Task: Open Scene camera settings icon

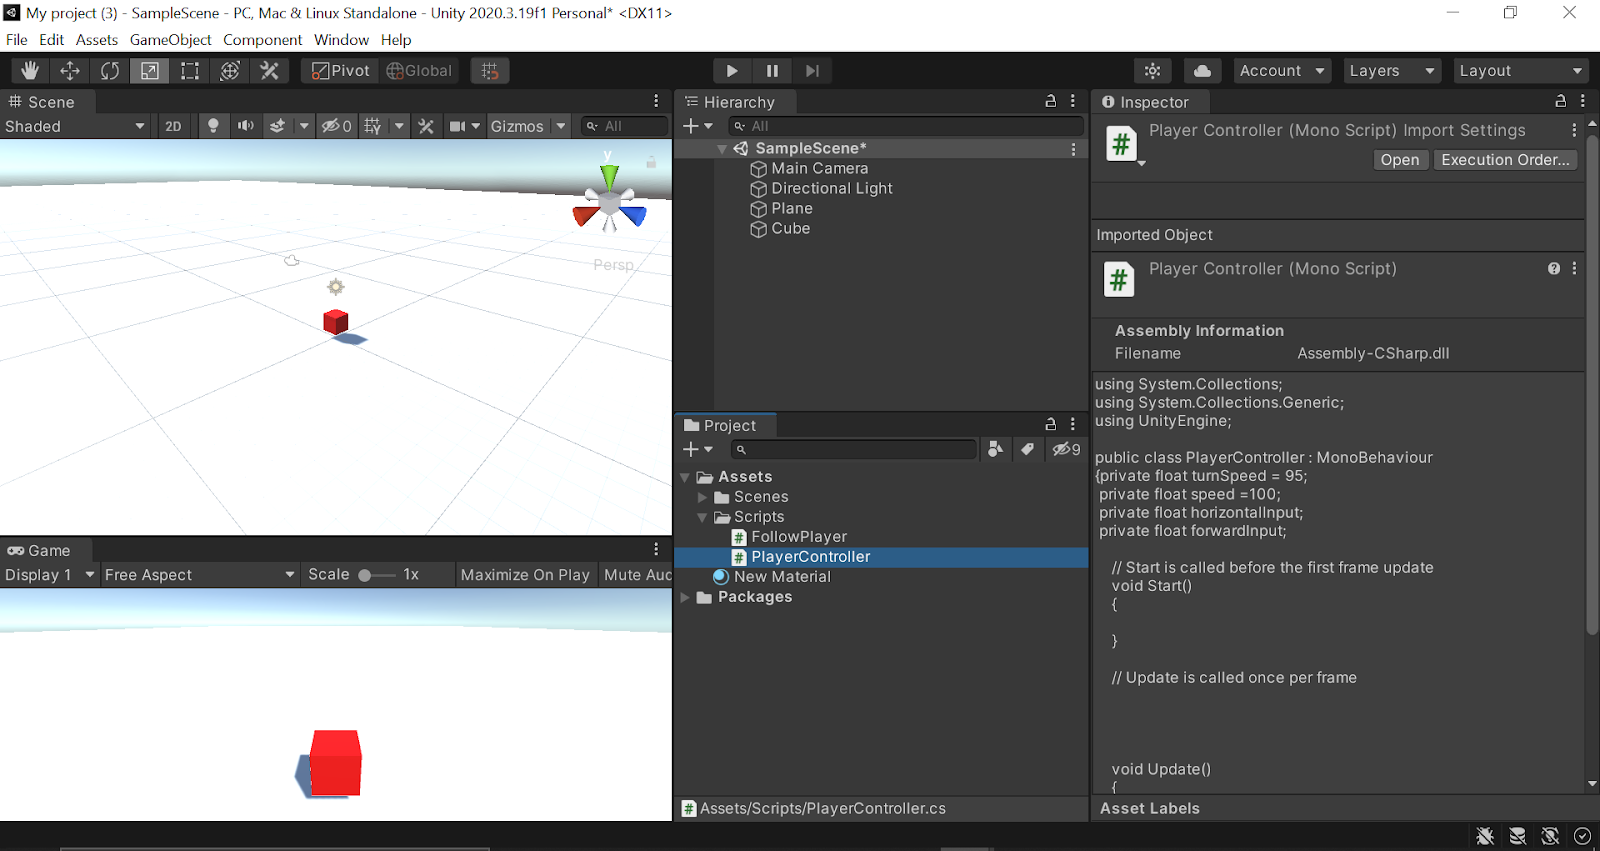Action: click(x=458, y=126)
